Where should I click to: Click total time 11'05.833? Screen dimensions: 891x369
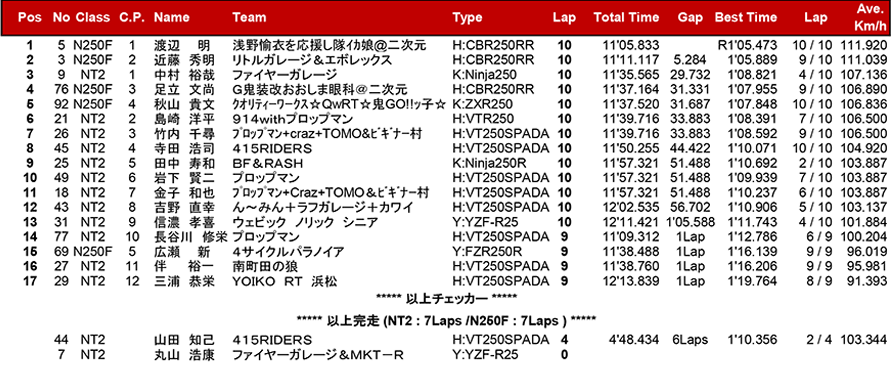tap(631, 45)
